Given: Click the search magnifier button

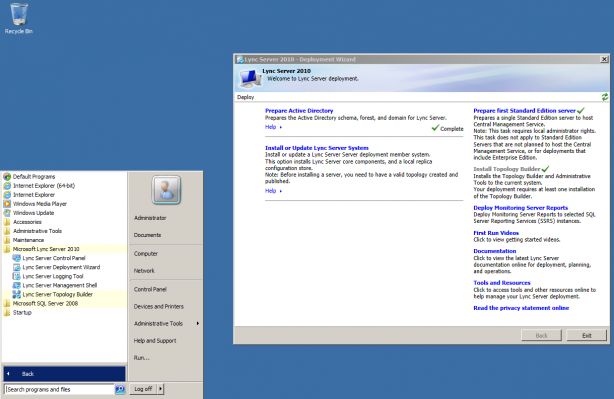Looking at the screenshot, I should point(120,389).
